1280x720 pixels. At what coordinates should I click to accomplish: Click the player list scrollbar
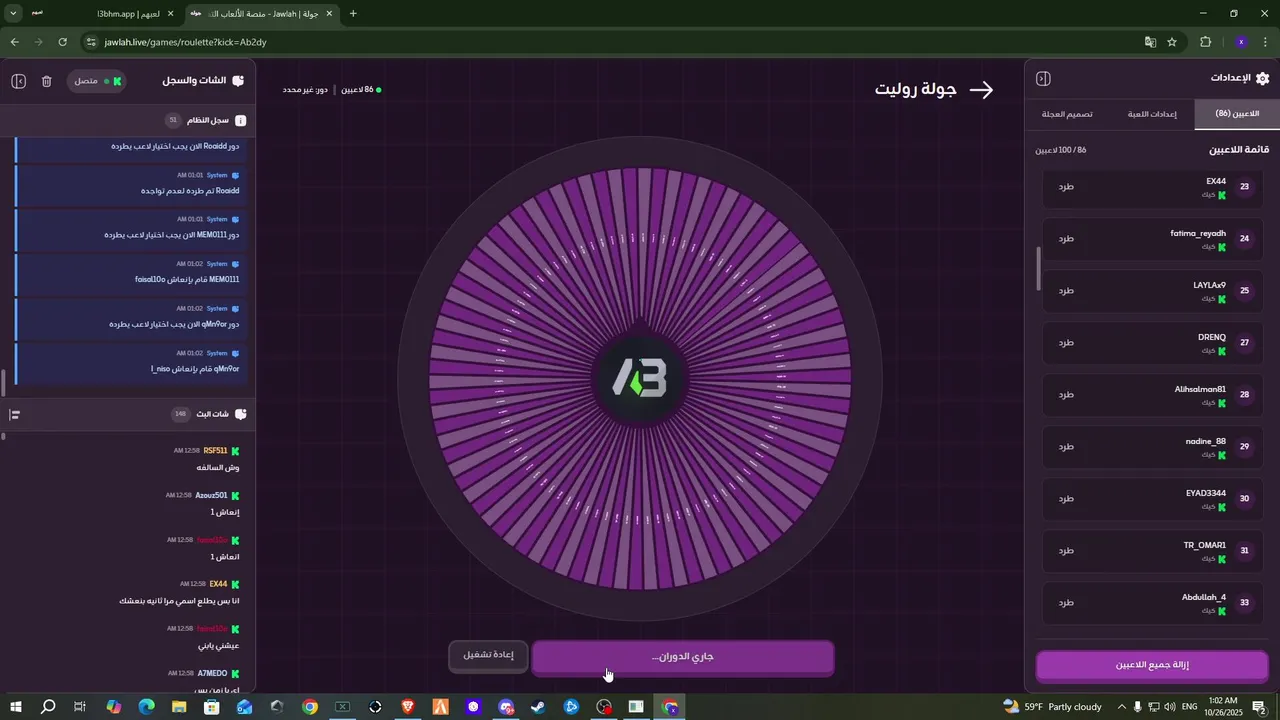1038,268
